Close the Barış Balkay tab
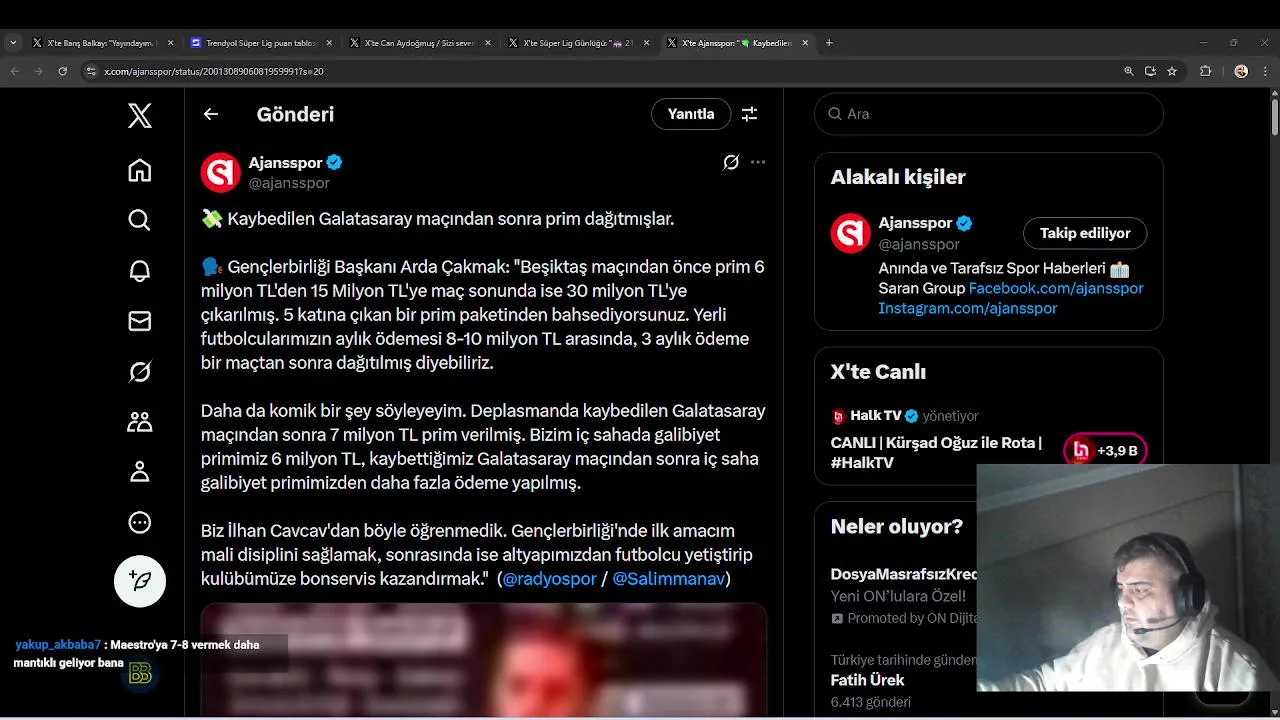The width and height of the screenshot is (1280, 720). pyautogui.click(x=170, y=43)
